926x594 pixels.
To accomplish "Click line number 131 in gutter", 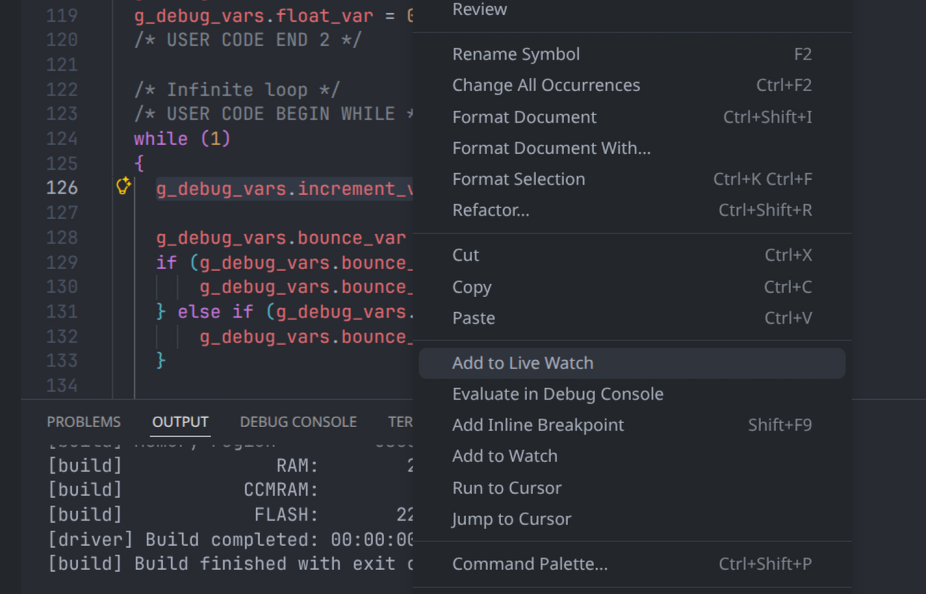I will (x=62, y=312).
